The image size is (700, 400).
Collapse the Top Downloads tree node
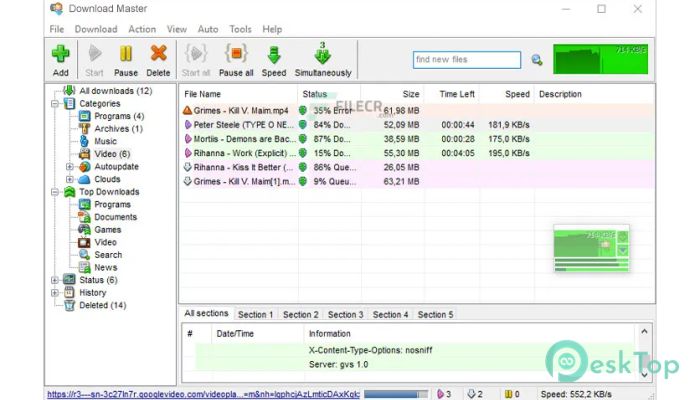54,192
